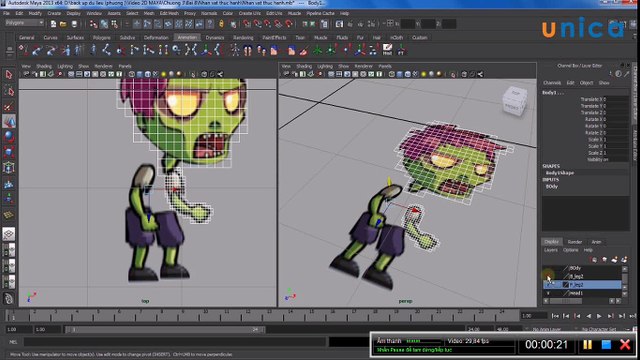Viewport: 640px width, 360px height.
Task: Toggle the lock selection padlock icon
Action: pos(221,24)
